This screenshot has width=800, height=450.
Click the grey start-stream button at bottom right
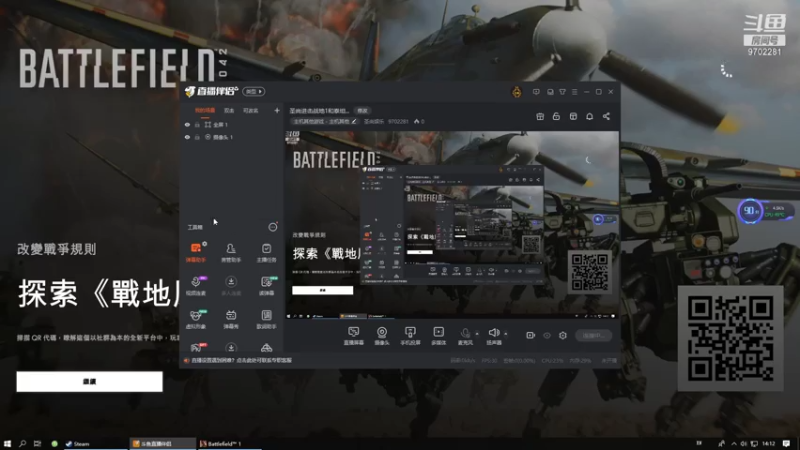coord(593,335)
